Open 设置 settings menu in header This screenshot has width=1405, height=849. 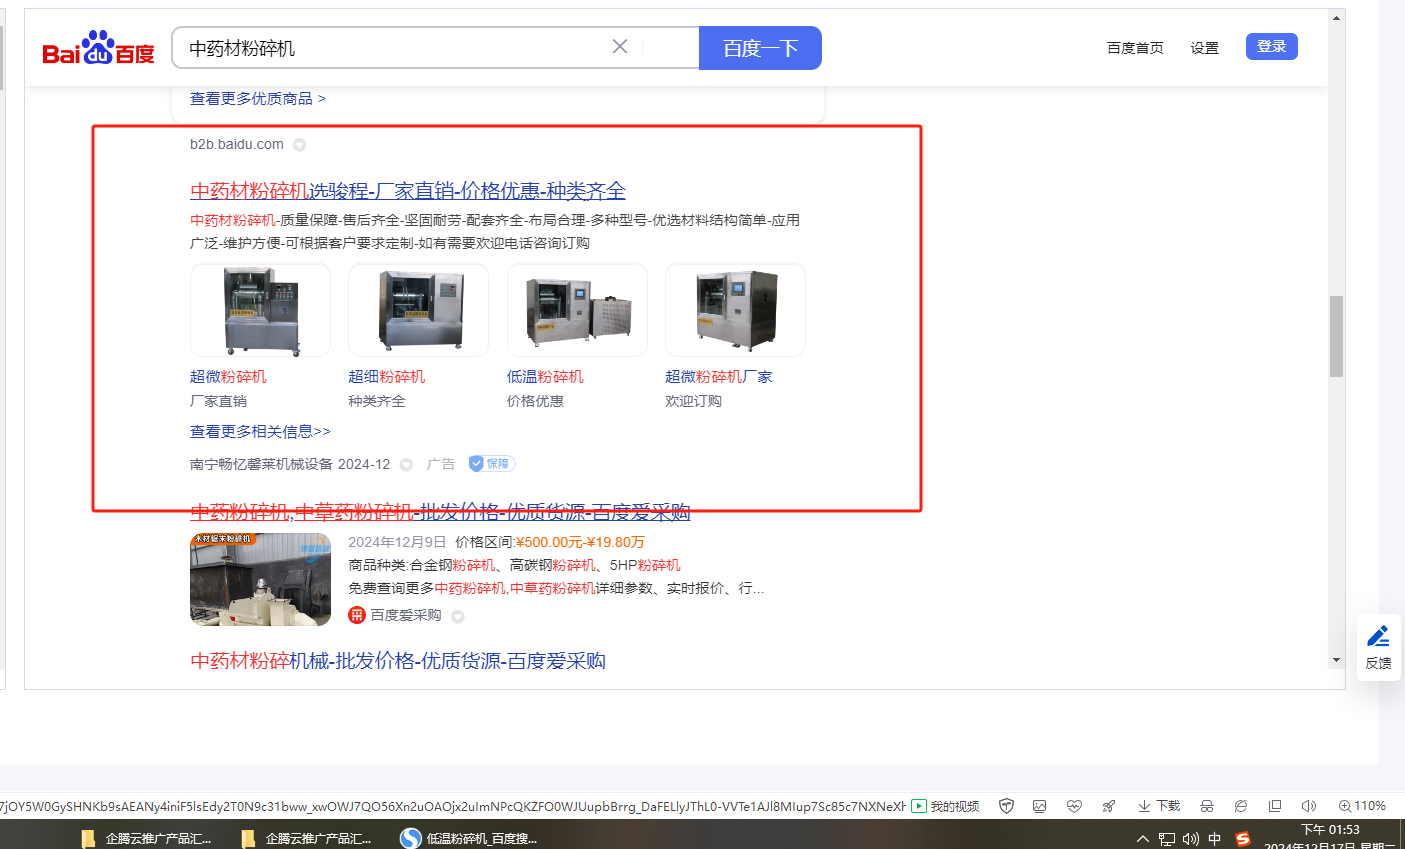click(1204, 48)
